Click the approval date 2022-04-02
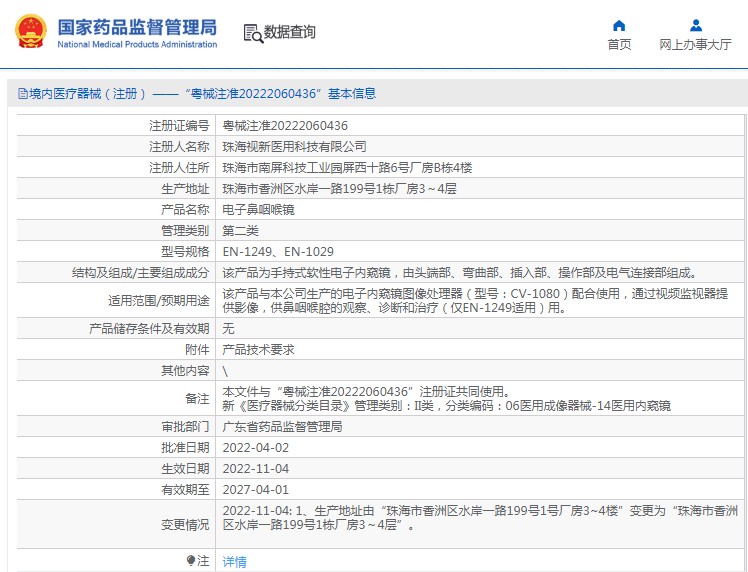This screenshot has height=572, width=748. pos(255,447)
